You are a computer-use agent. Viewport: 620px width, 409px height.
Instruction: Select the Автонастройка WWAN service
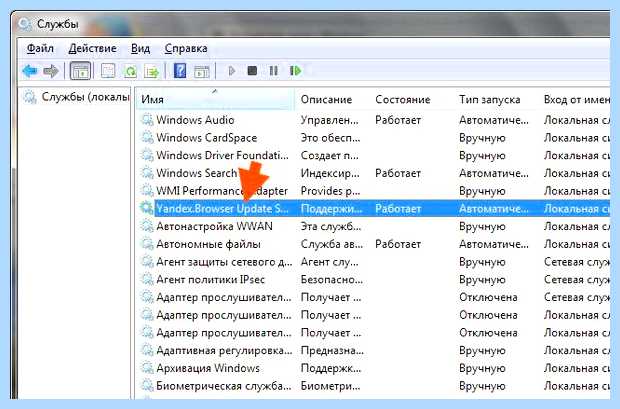point(214,226)
